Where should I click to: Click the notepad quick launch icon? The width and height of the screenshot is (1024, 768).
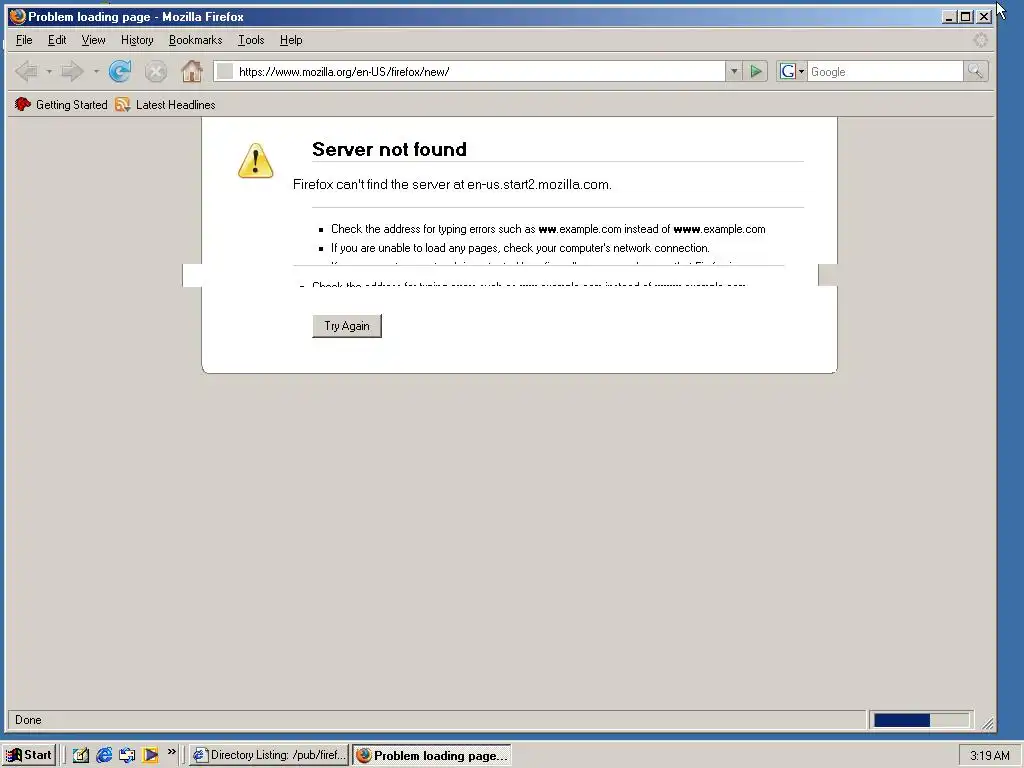point(80,755)
